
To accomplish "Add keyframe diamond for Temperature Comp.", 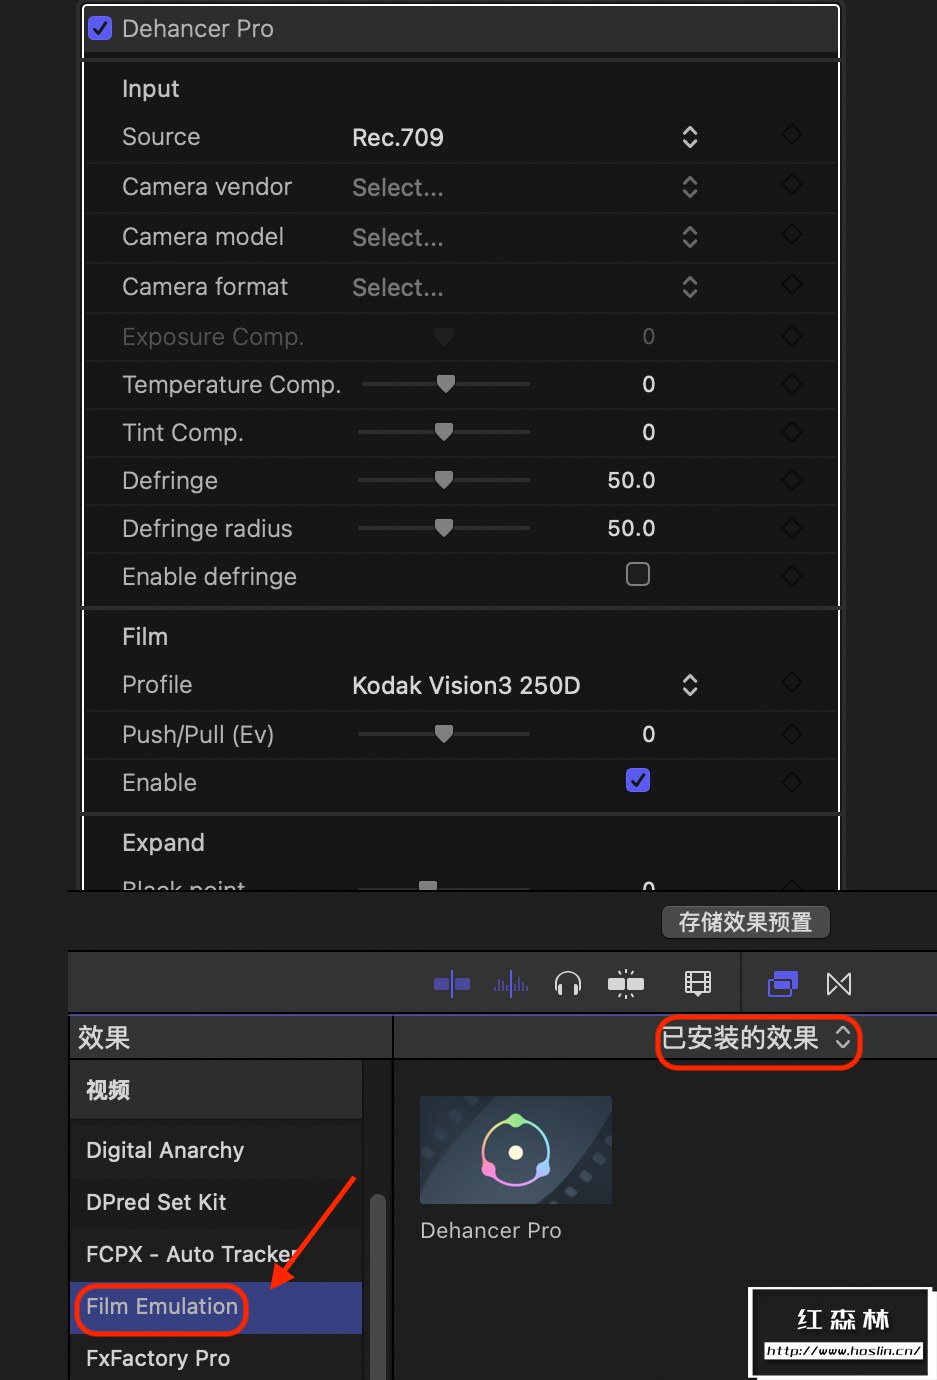I will [x=792, y=383].
